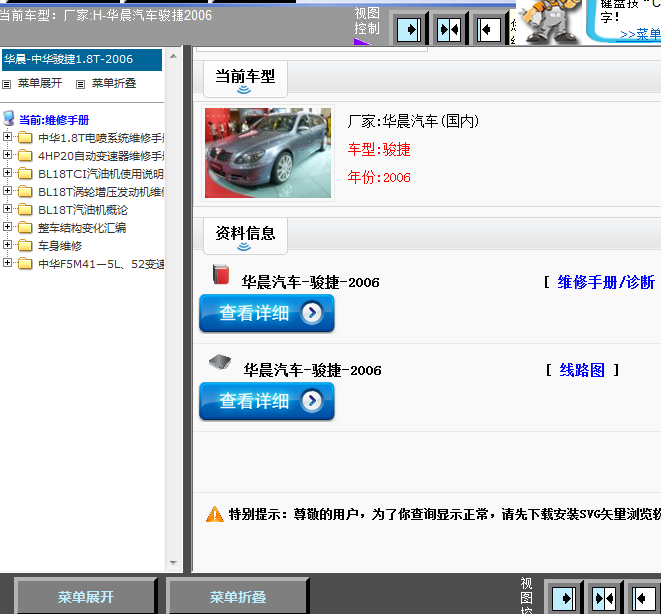The height and width of the screenshot is (614, 661).
Task: Open the 资料信息 section tab
Action: [x=245, y=236]
